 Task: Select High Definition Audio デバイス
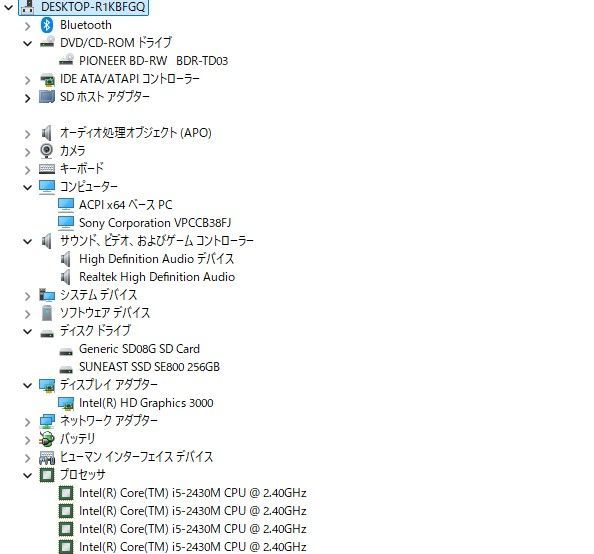[x=156, y=259]
